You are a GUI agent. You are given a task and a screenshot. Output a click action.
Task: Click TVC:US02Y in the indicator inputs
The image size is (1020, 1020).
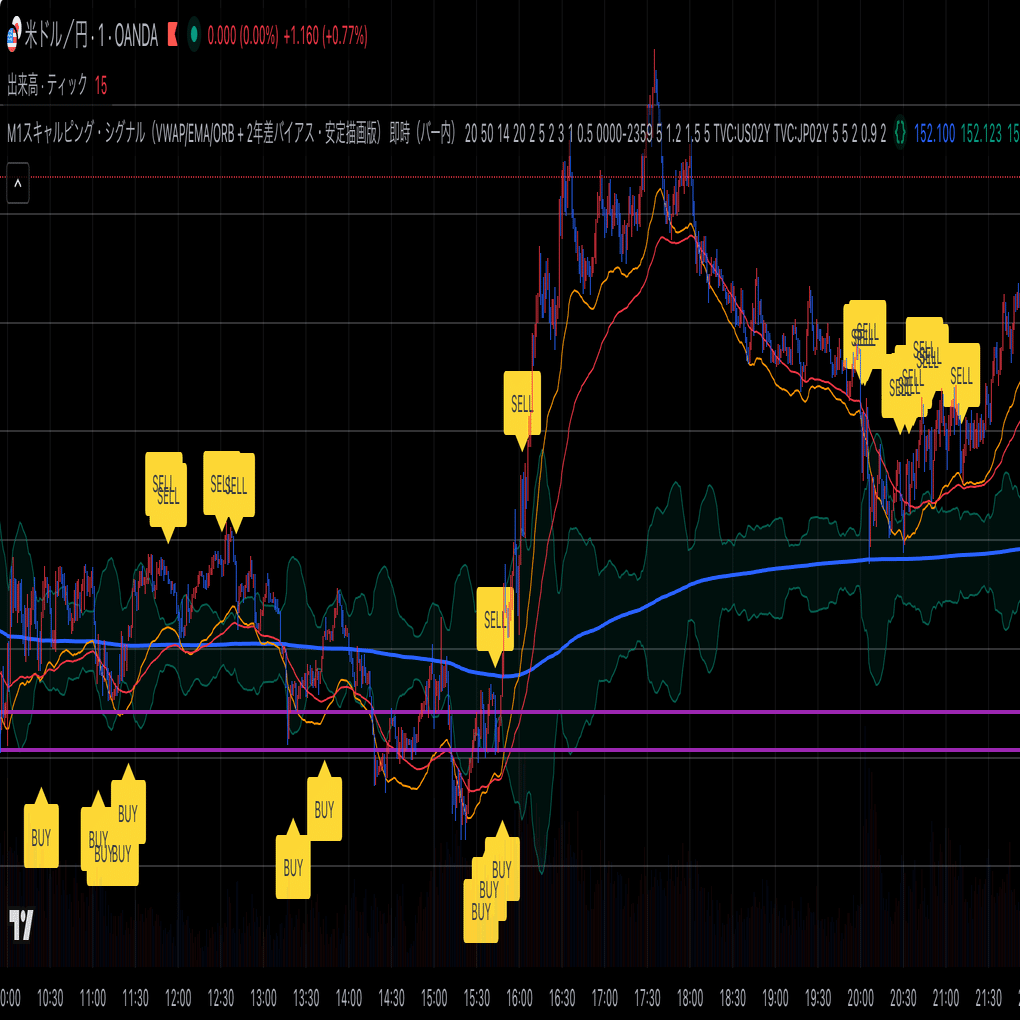(742, 133)
